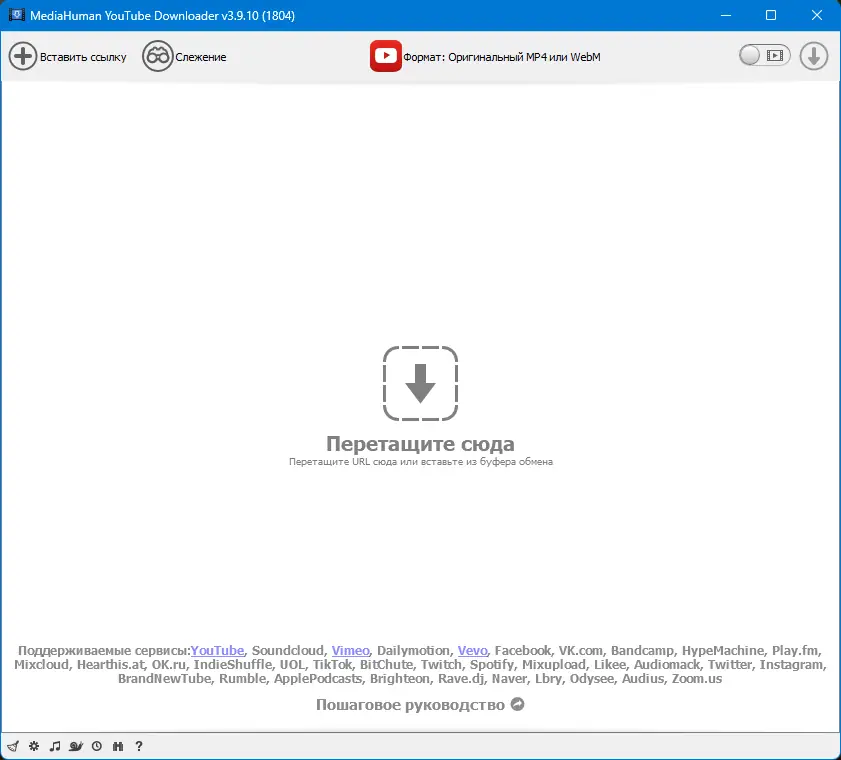This screenshot has height=760, width=841.
Task: Follow the YouTube supported service link
Action: [218, 649]
